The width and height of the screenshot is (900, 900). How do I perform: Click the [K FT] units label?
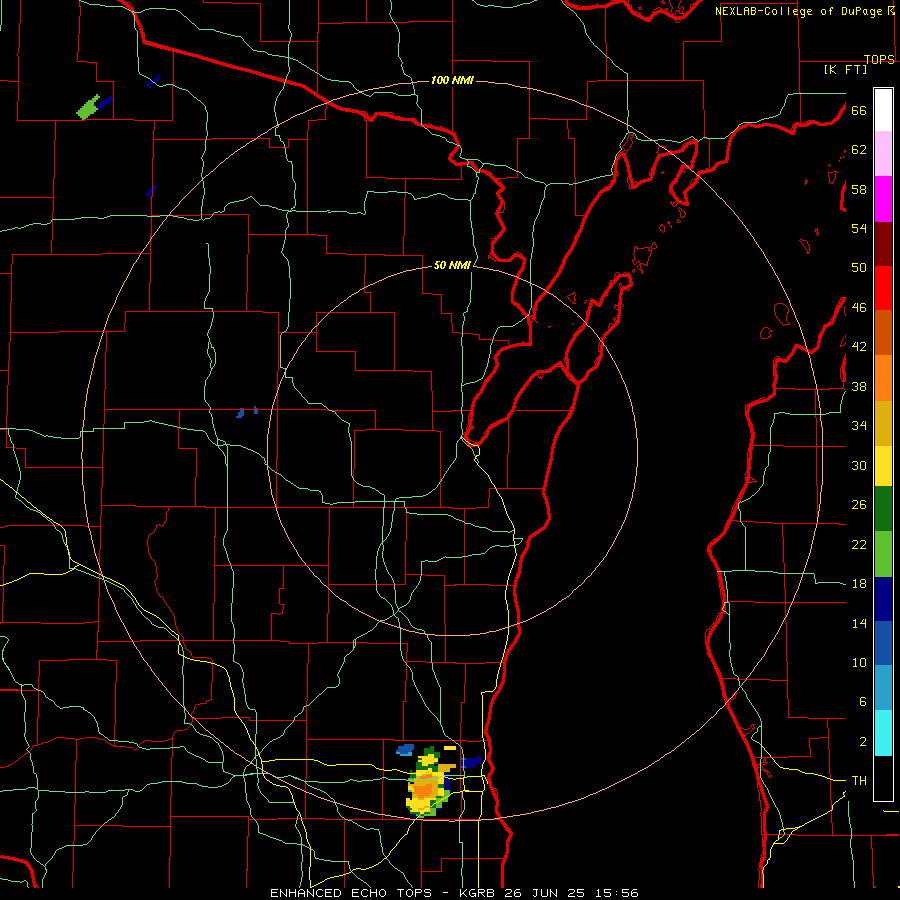(x=845, y=69)
